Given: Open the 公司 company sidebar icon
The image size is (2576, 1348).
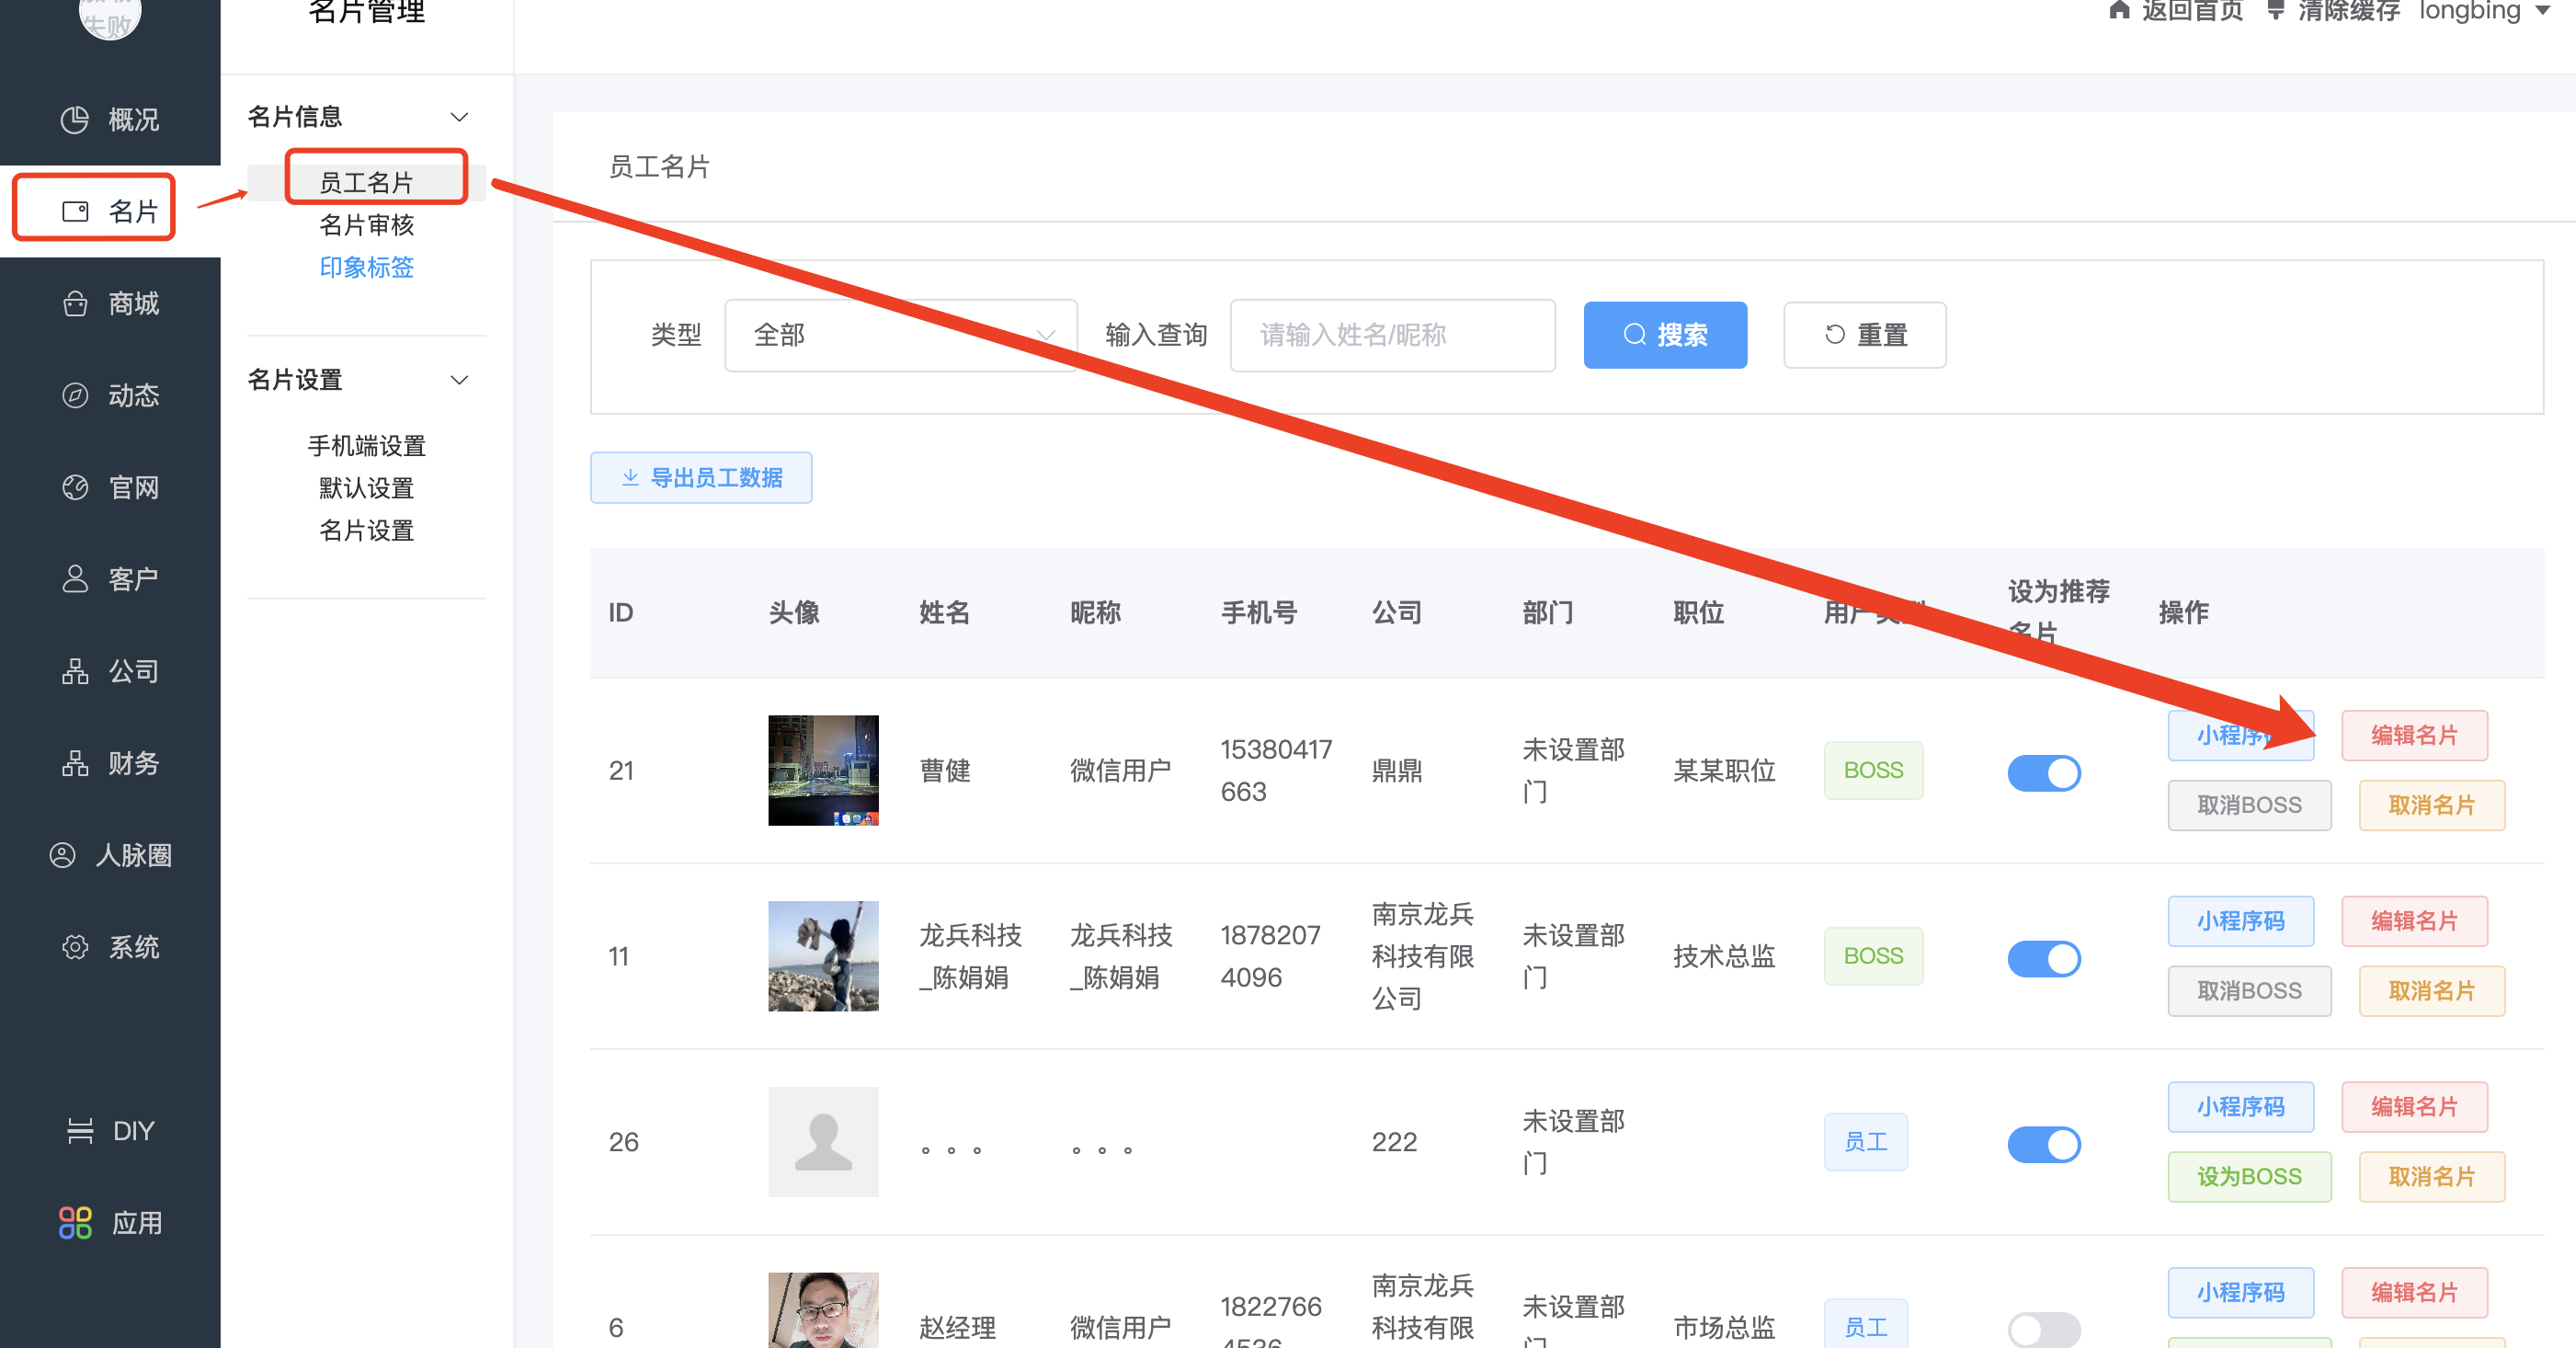Looking at the screenshot, I should coord(75,671).
